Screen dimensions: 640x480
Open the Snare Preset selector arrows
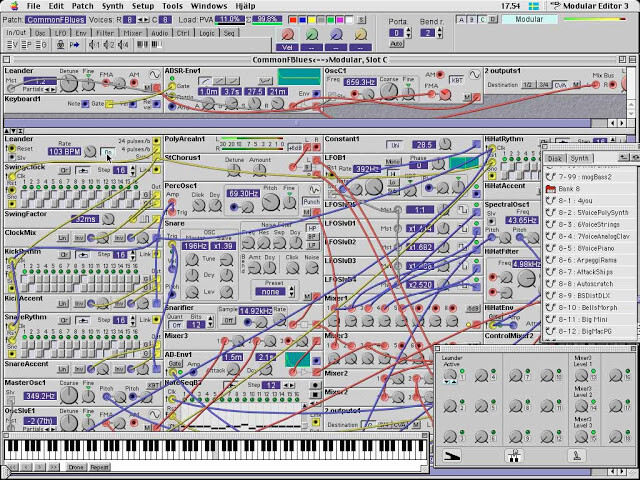coord(291,291)
